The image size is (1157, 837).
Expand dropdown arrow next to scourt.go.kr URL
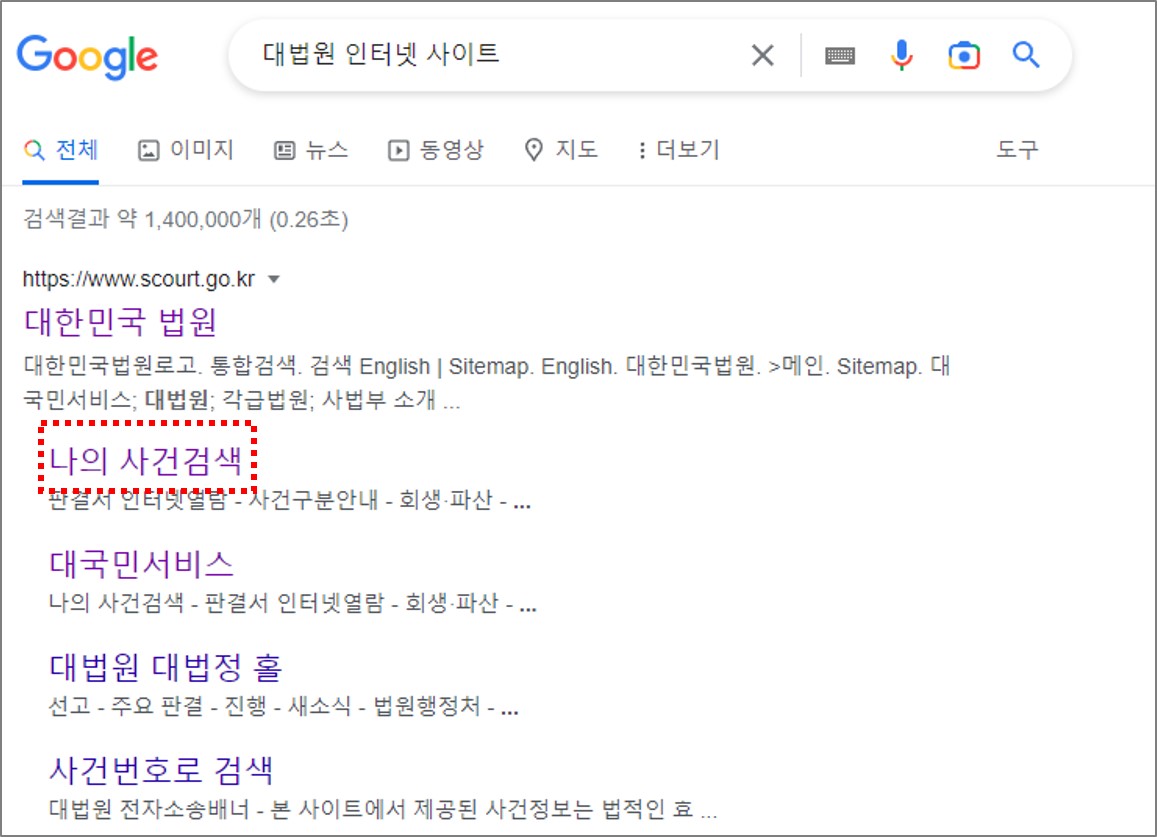(274, 279)
